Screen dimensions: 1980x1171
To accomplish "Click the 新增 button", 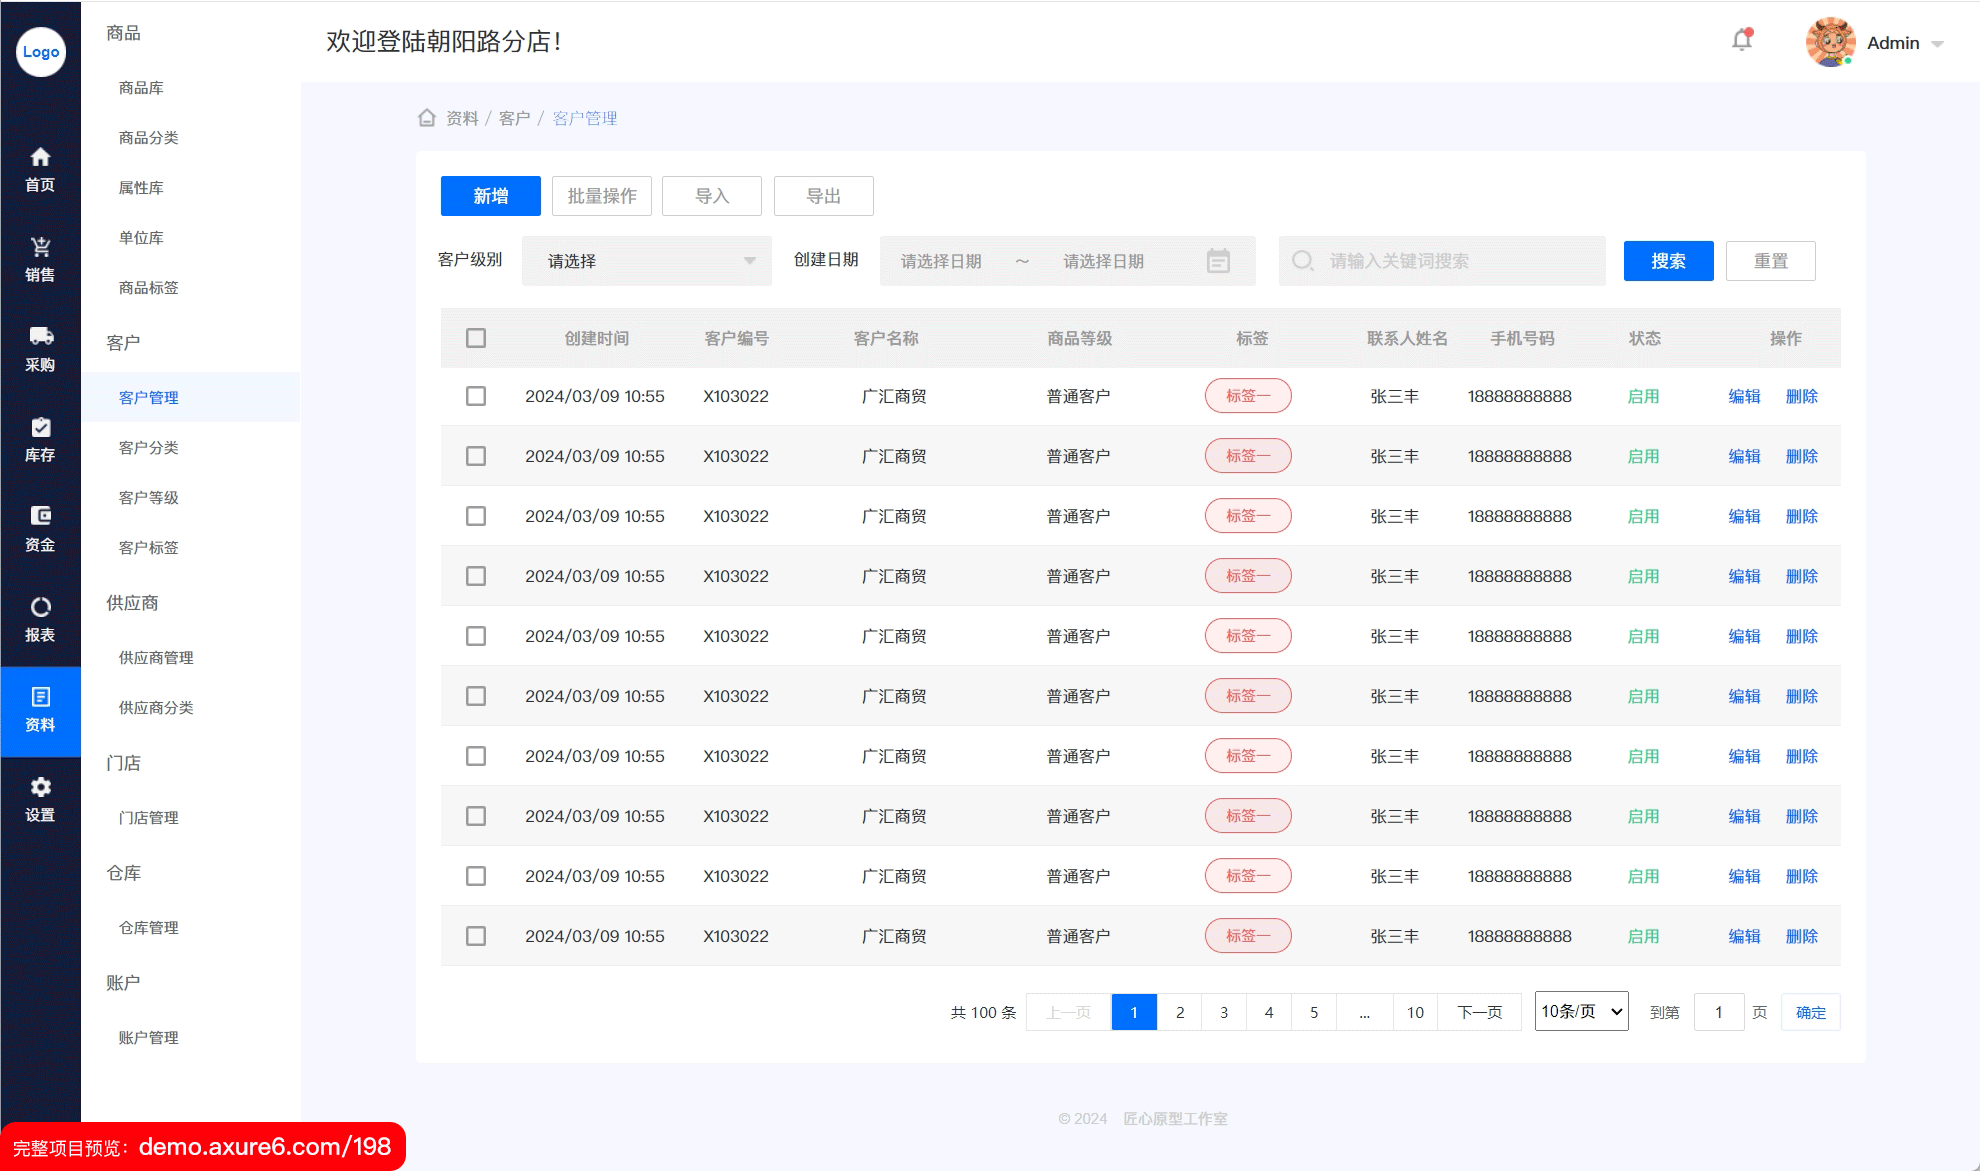I will [491, 196].
